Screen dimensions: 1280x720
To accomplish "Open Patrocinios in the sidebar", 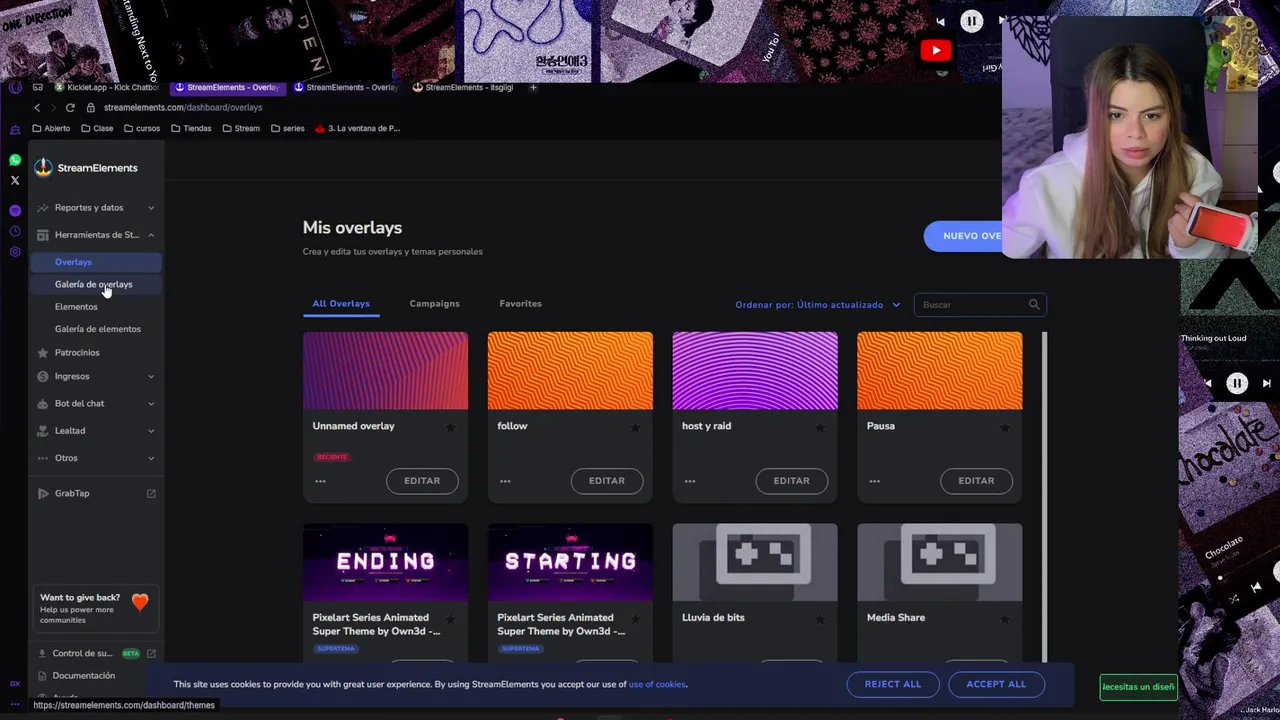I will [x=77, y=353].
